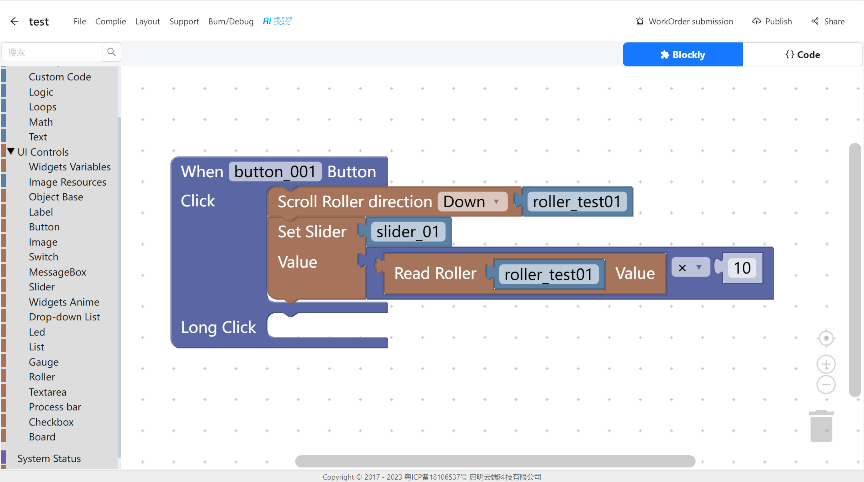Open the Board category

click(x=42, y=437)
